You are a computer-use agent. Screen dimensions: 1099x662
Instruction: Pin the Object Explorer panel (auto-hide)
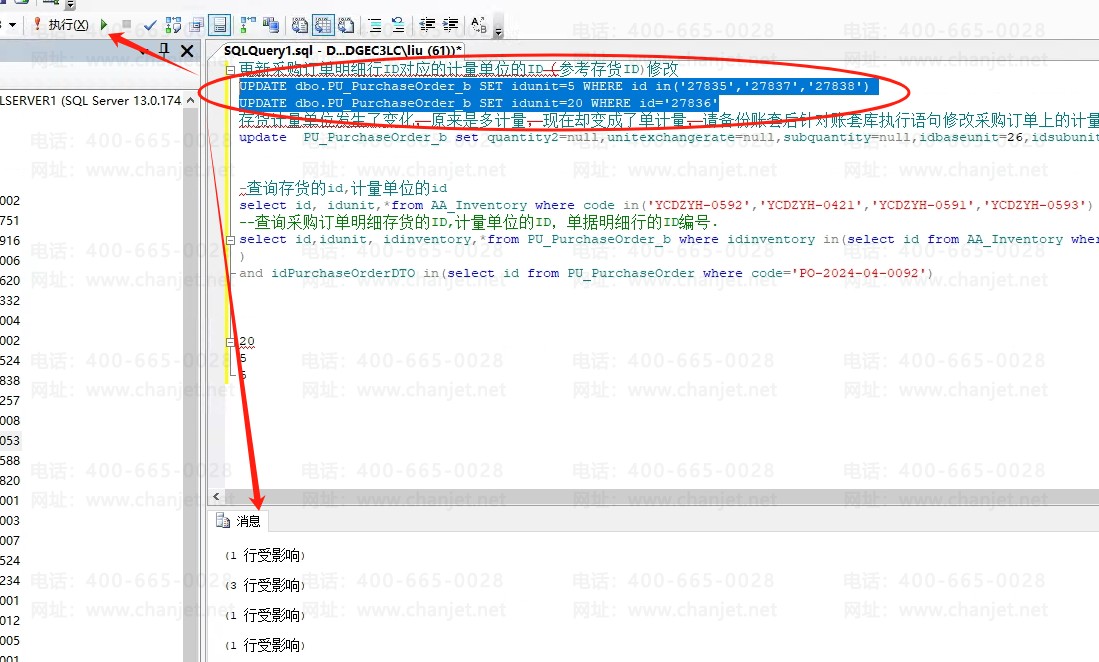pos(164,50)
